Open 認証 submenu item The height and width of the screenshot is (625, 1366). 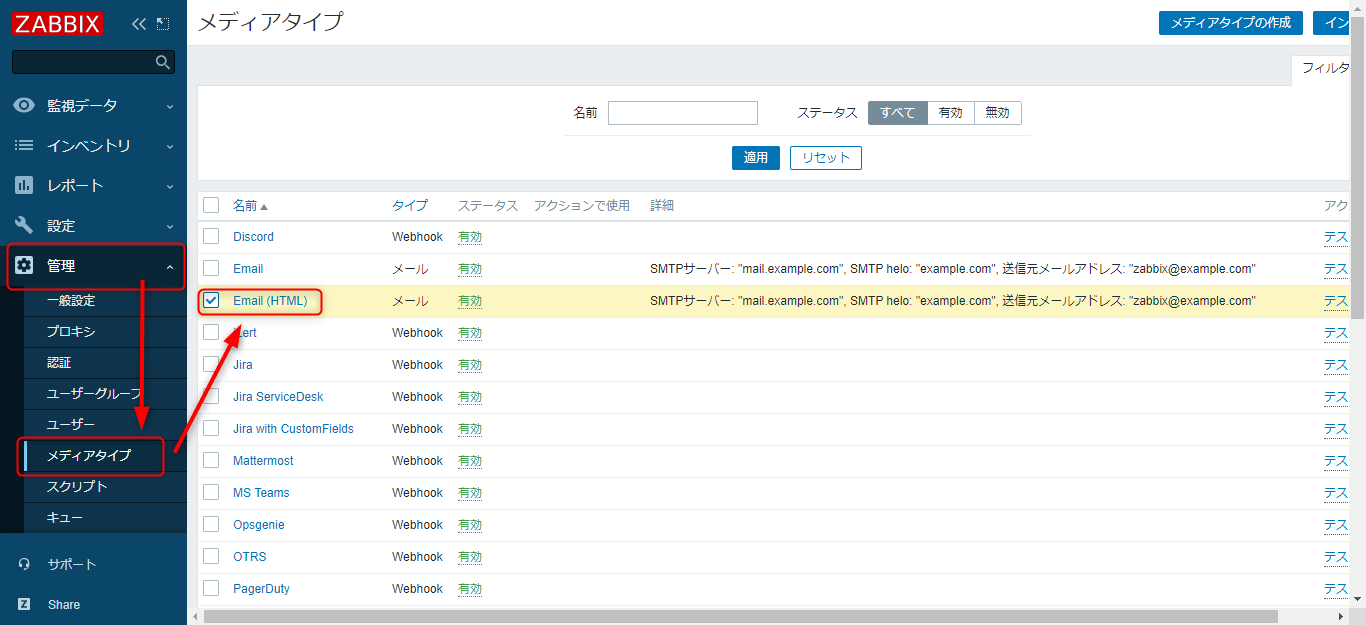[105, 362]
